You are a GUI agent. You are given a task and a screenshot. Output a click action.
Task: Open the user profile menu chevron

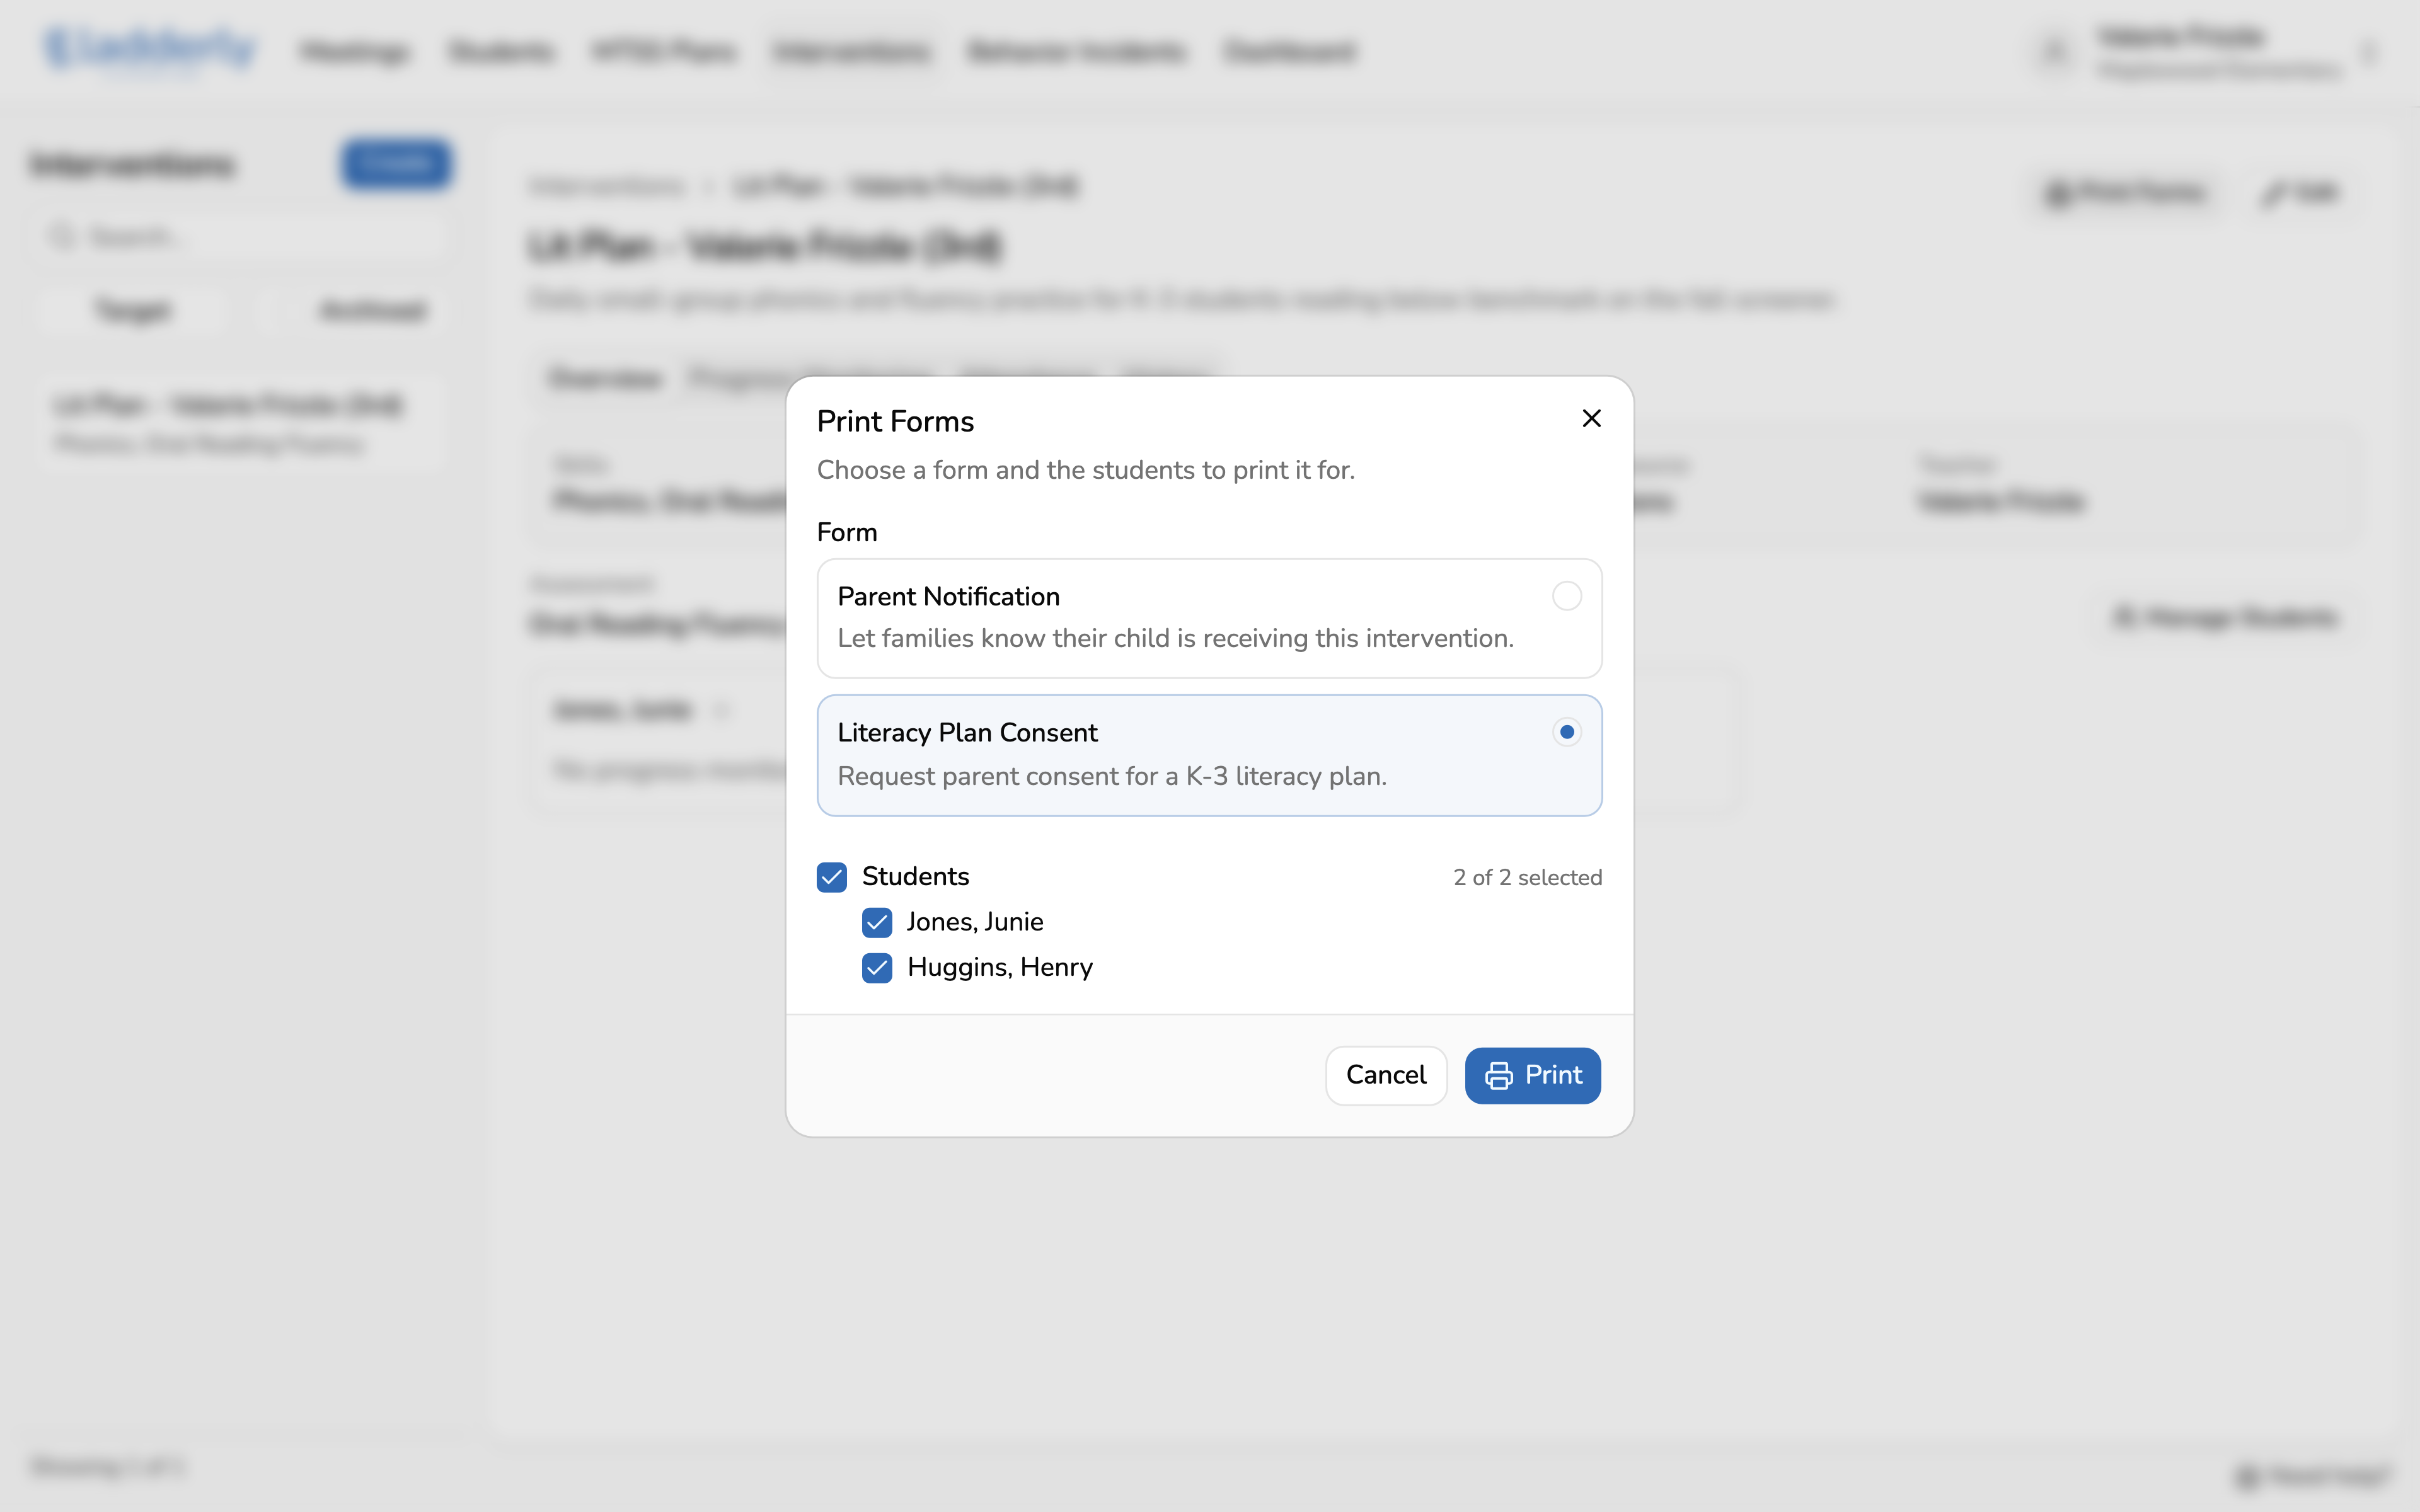point(2369,52)
